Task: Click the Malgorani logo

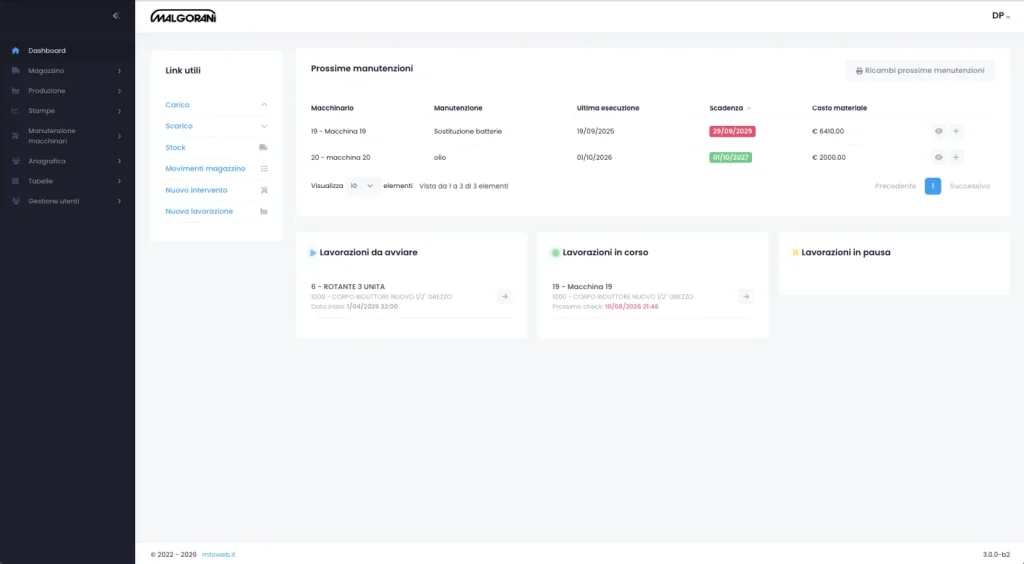Action: pyautogui.click(x=184, y=16)
